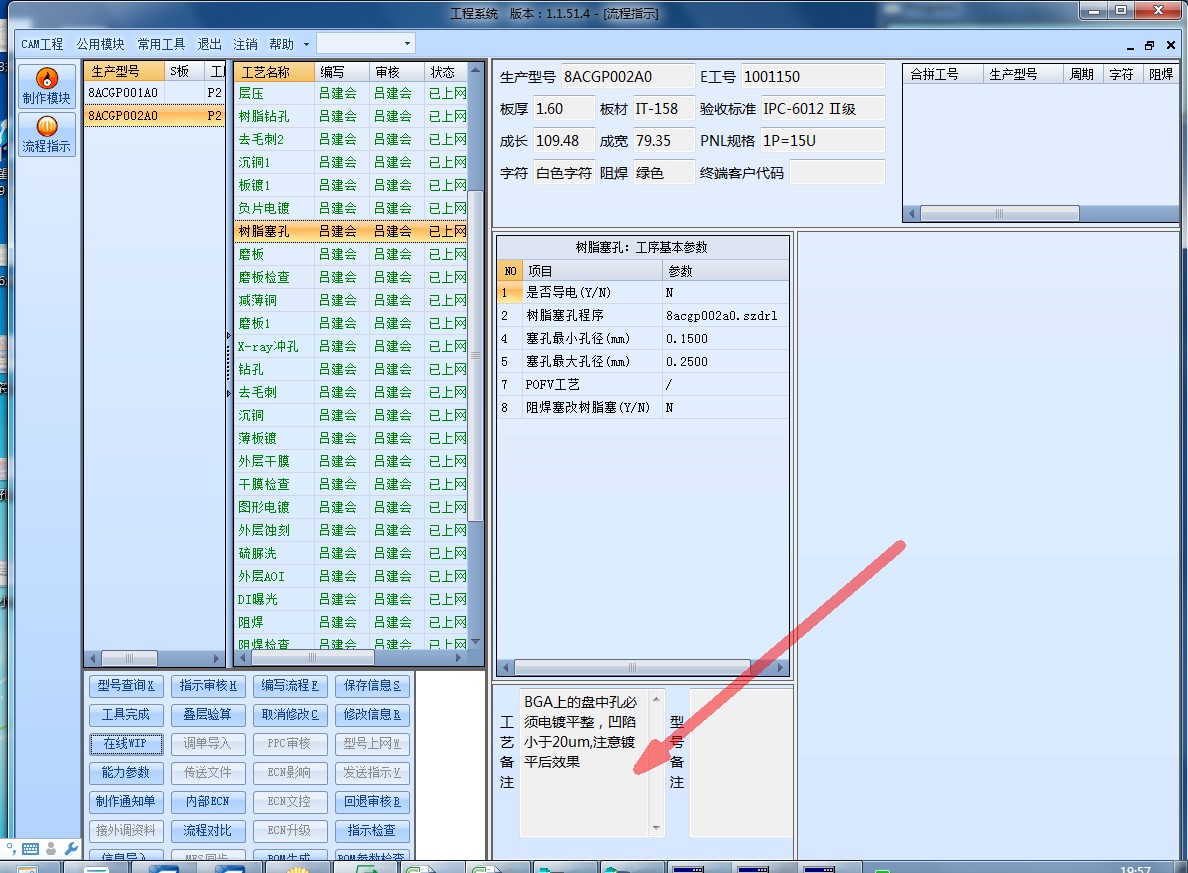Click the 能力参数 button
1188x873 pixels.
point(126,772)
